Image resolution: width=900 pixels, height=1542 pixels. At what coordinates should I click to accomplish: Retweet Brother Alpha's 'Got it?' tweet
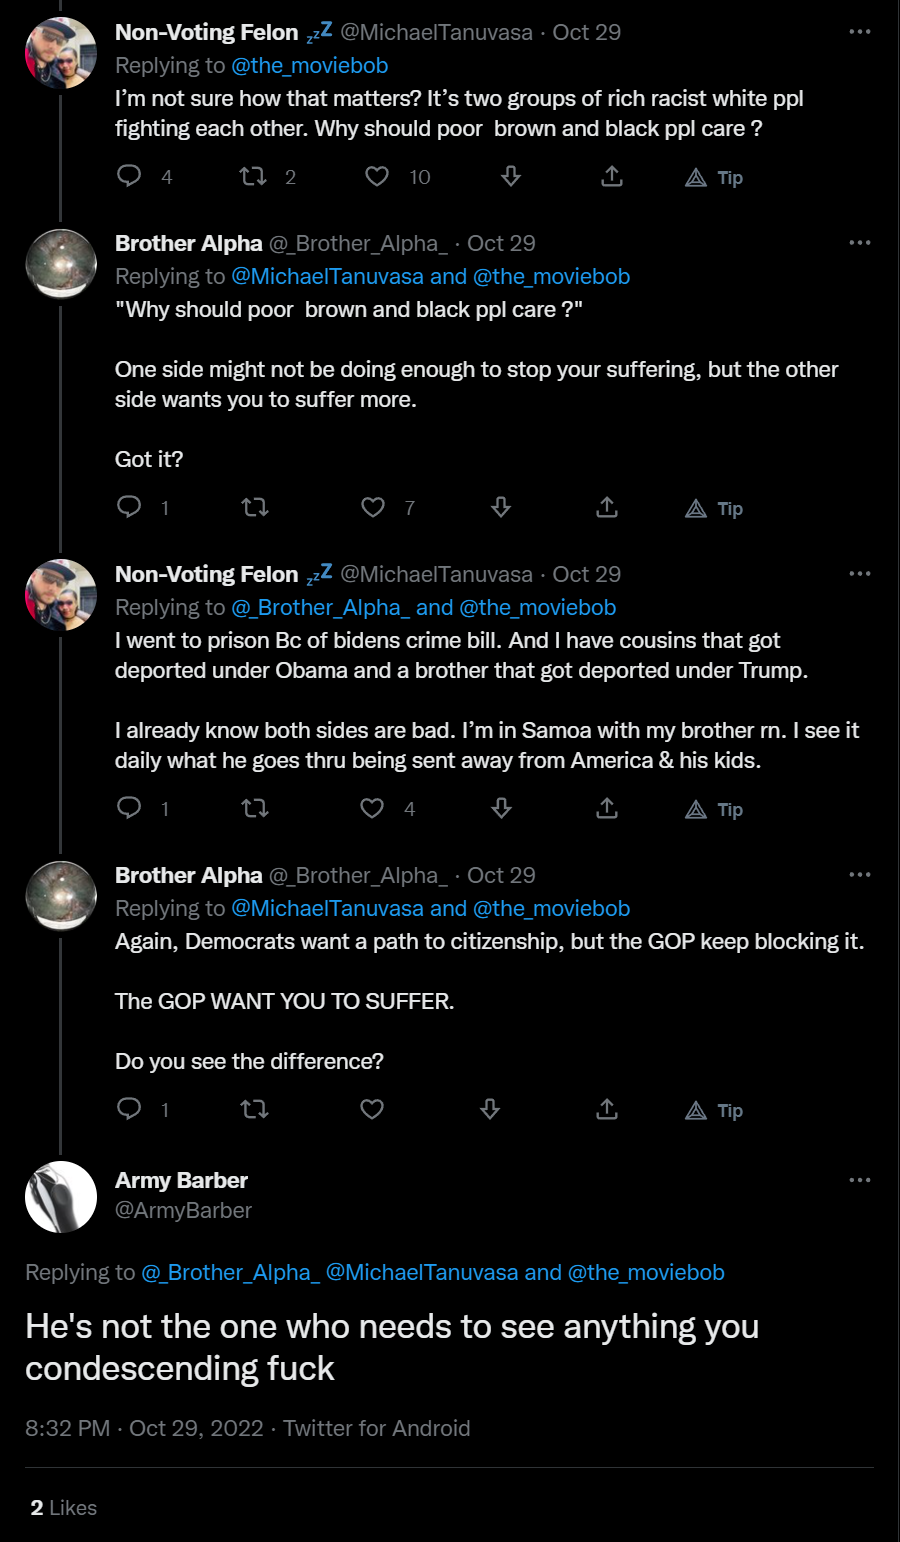255,508
